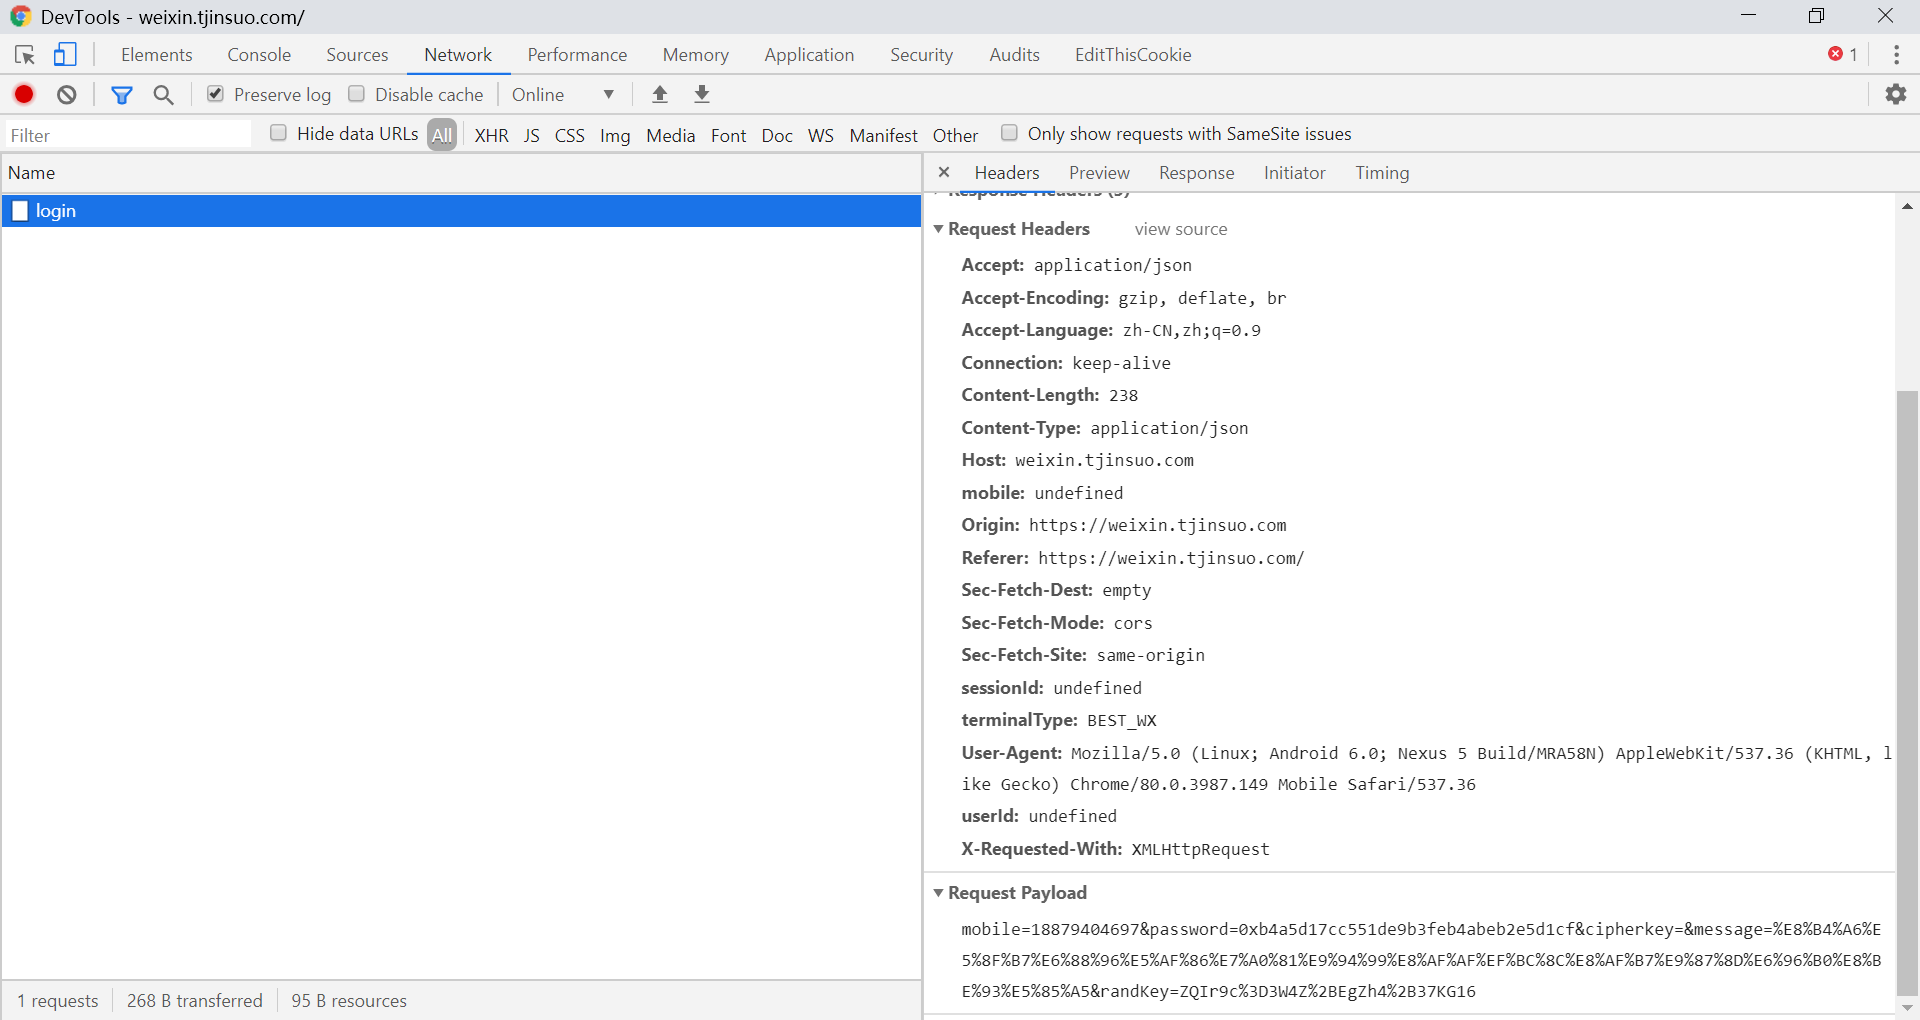Filter requests by Img
Image resolution: width=1920 pixels, height=1020 pixels.
(615, 135)
